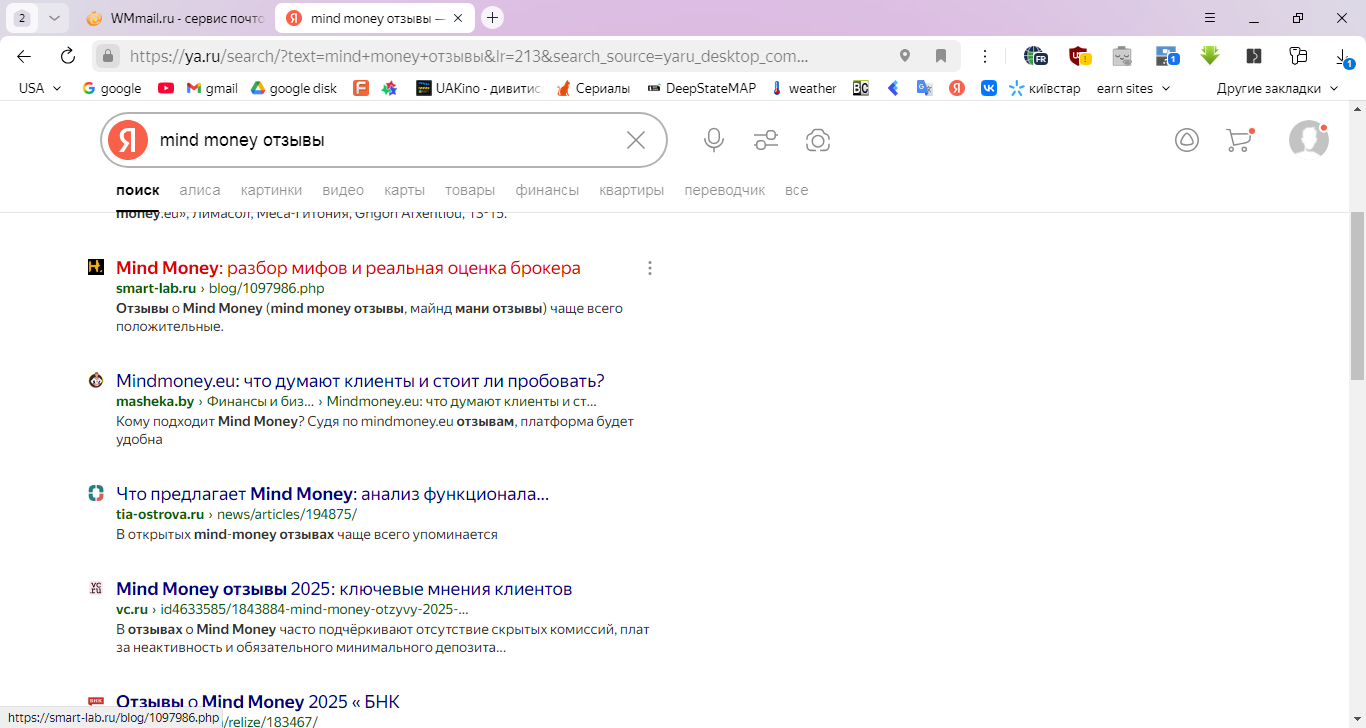This screenshot has height=728, width=1366.
Task: Open the user profile avatar
Action: (x=1308, y=140)
